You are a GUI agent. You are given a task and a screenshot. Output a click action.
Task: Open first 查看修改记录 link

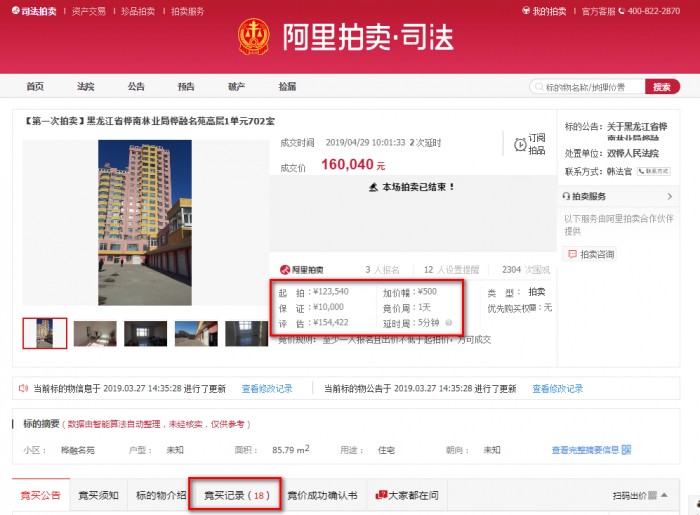[267, 389]
